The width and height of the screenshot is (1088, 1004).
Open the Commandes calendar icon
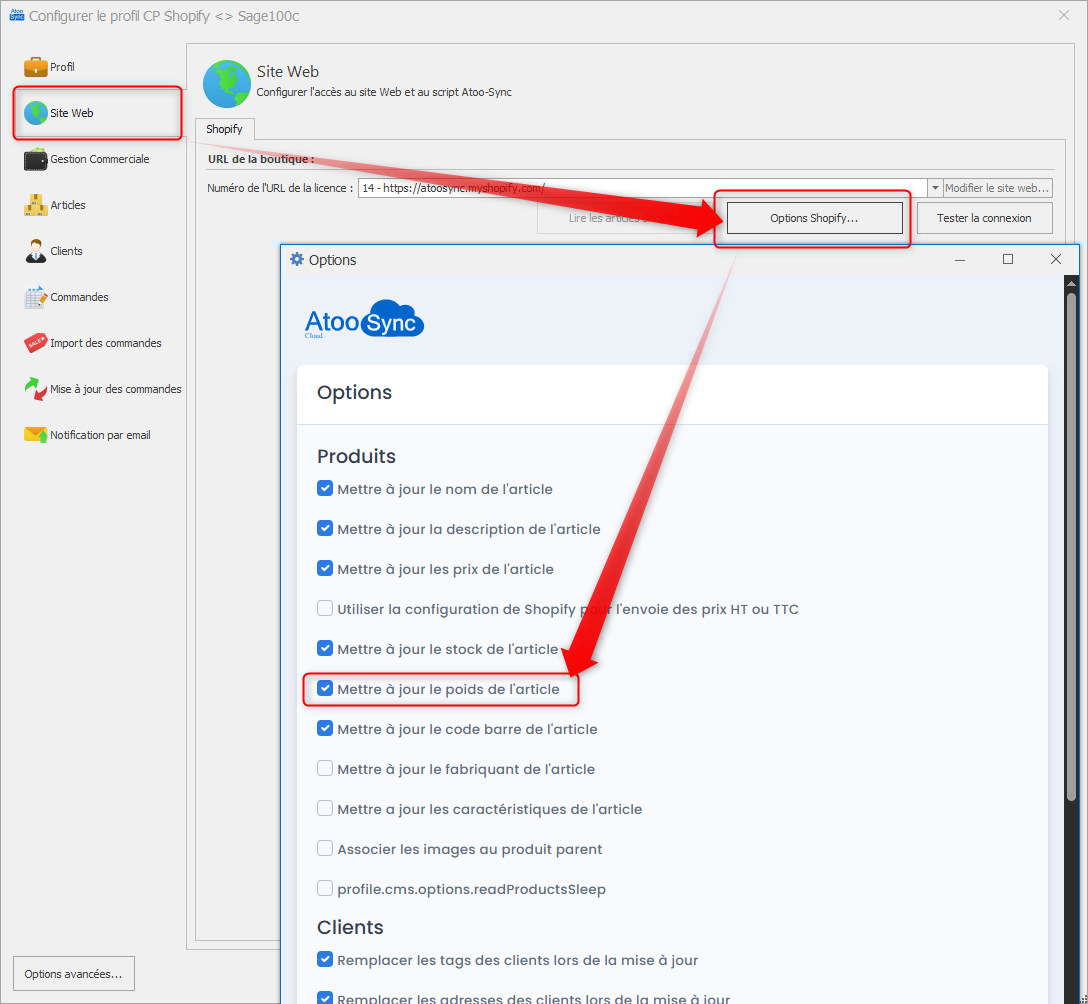click(35, 297)
